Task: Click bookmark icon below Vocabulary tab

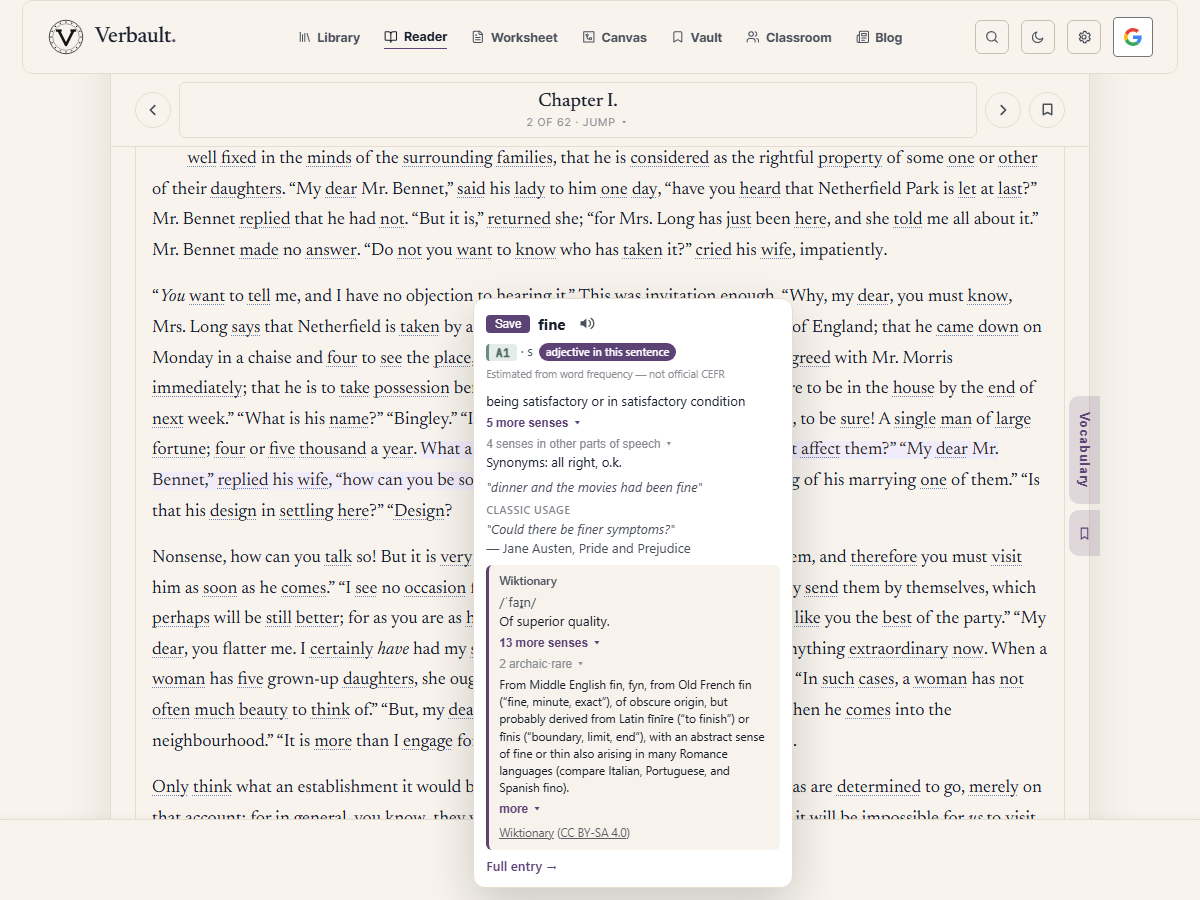Action: click(1084, 534)
